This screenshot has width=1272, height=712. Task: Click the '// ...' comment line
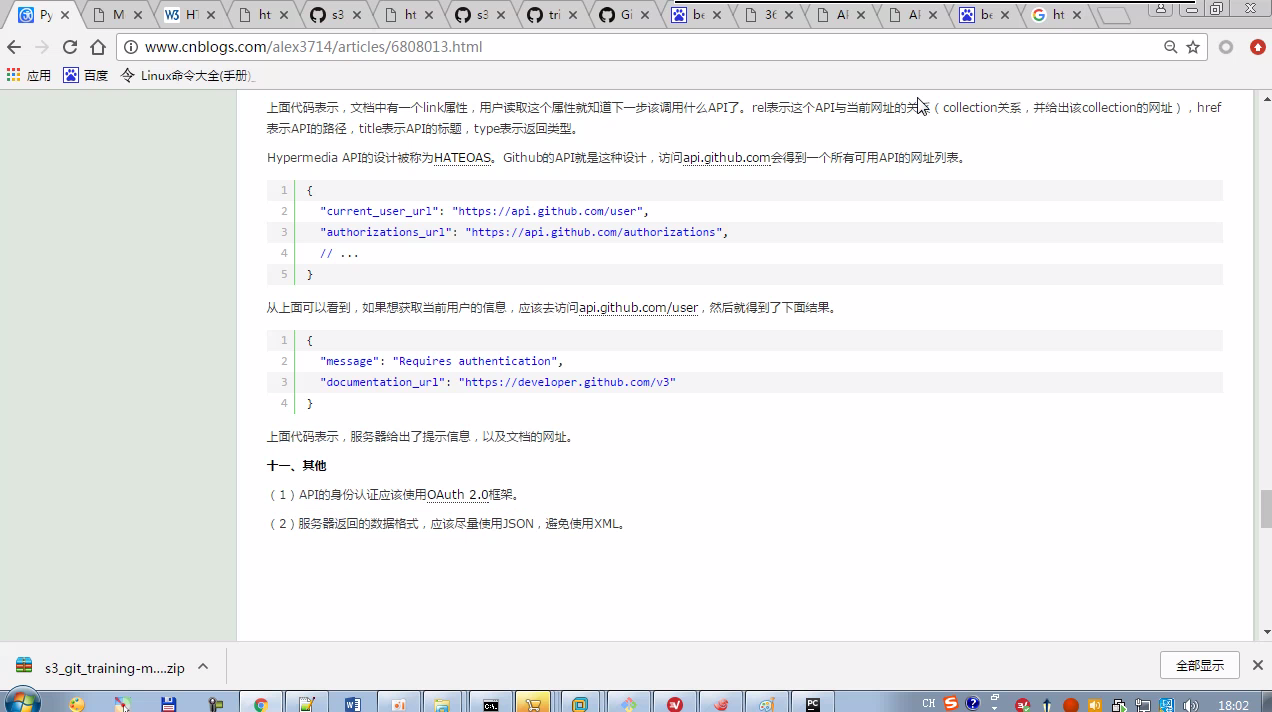pos(339,253)
